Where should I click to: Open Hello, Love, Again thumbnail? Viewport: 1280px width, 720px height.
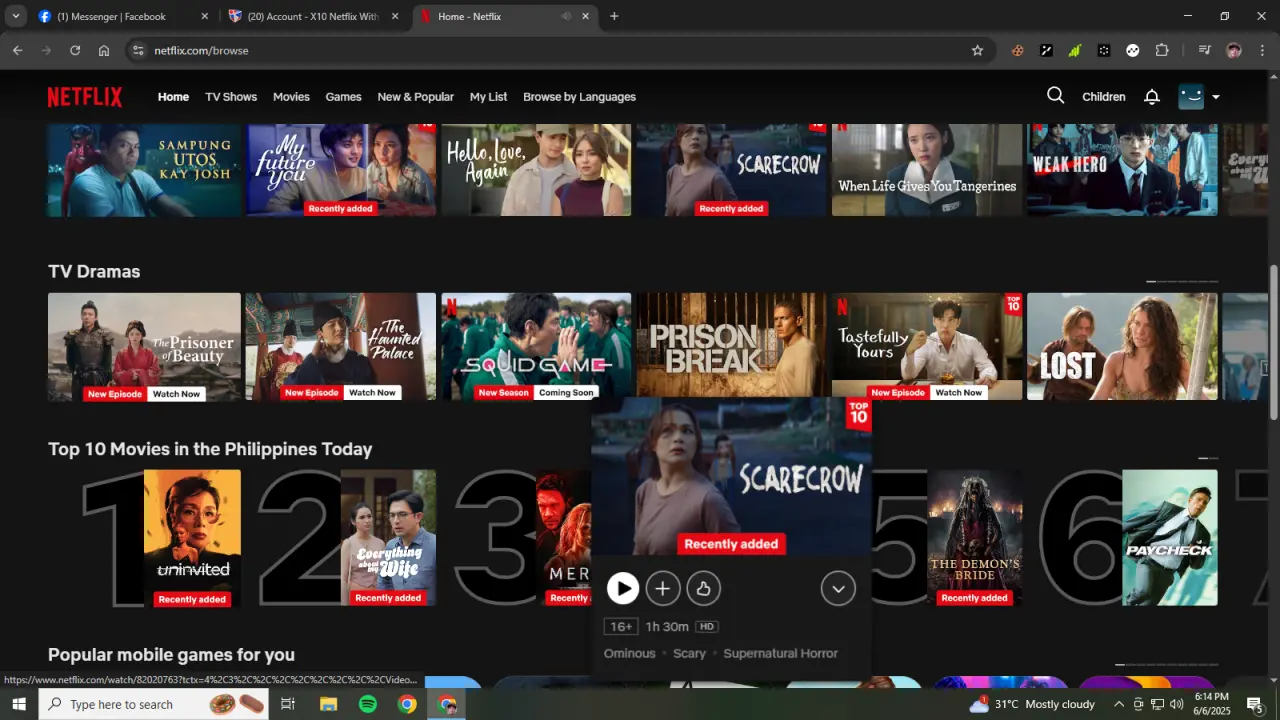pos(536,169)
